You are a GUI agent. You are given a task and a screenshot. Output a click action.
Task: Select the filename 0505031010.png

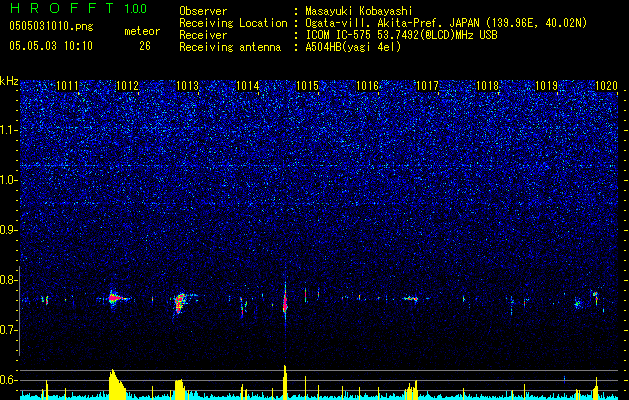click(51, 26)
